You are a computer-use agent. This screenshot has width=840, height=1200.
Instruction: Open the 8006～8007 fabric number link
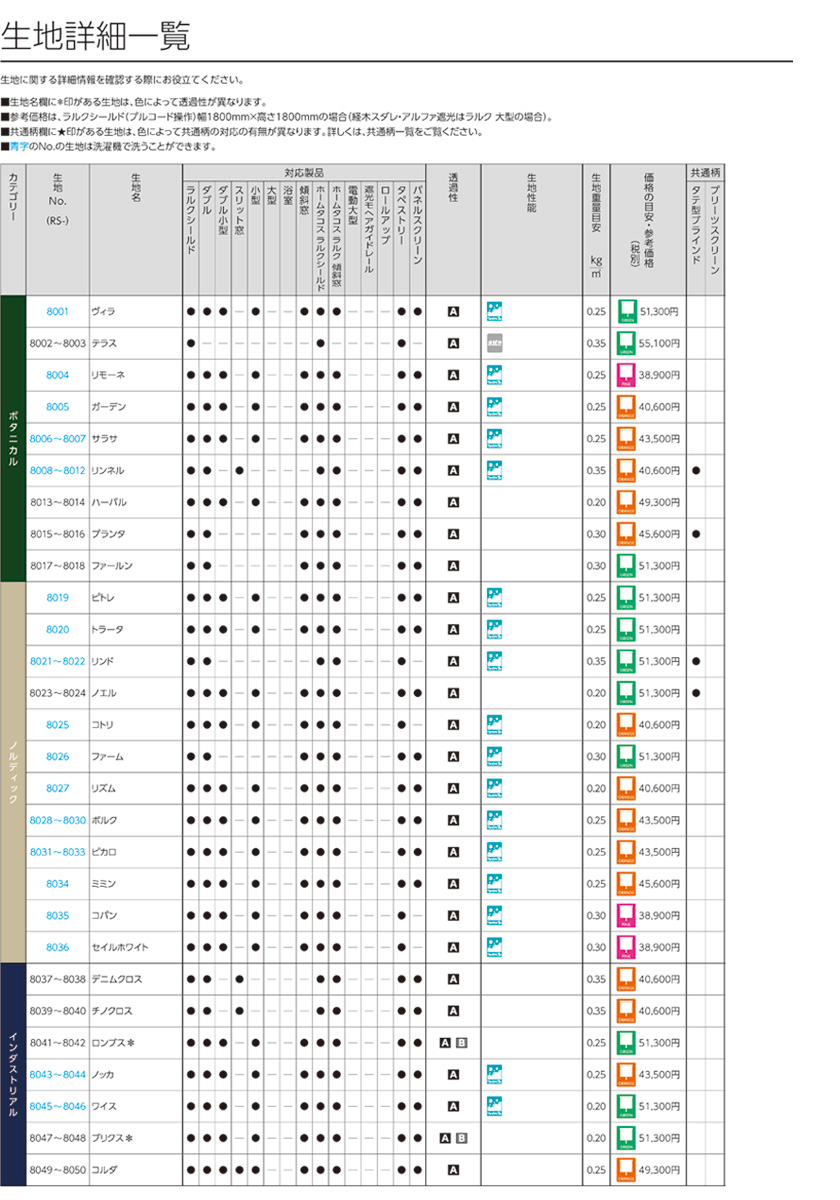(58, 439)
